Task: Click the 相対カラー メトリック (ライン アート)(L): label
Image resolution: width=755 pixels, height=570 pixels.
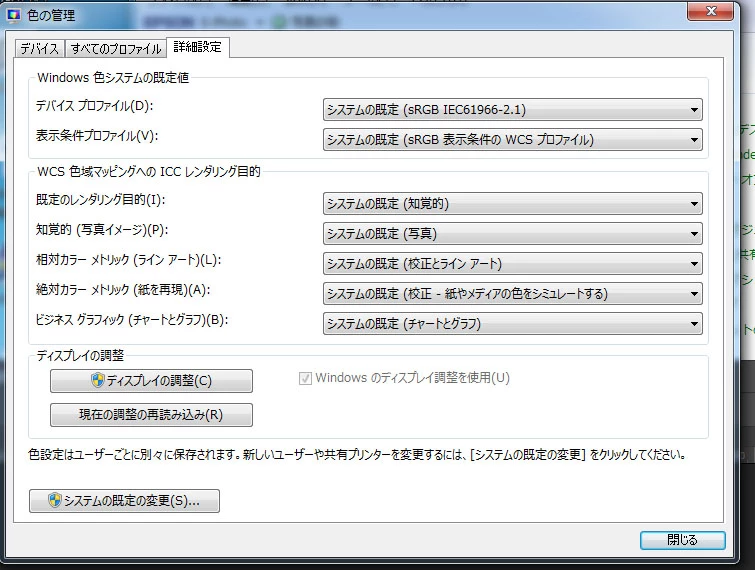Action: (129, 260)
